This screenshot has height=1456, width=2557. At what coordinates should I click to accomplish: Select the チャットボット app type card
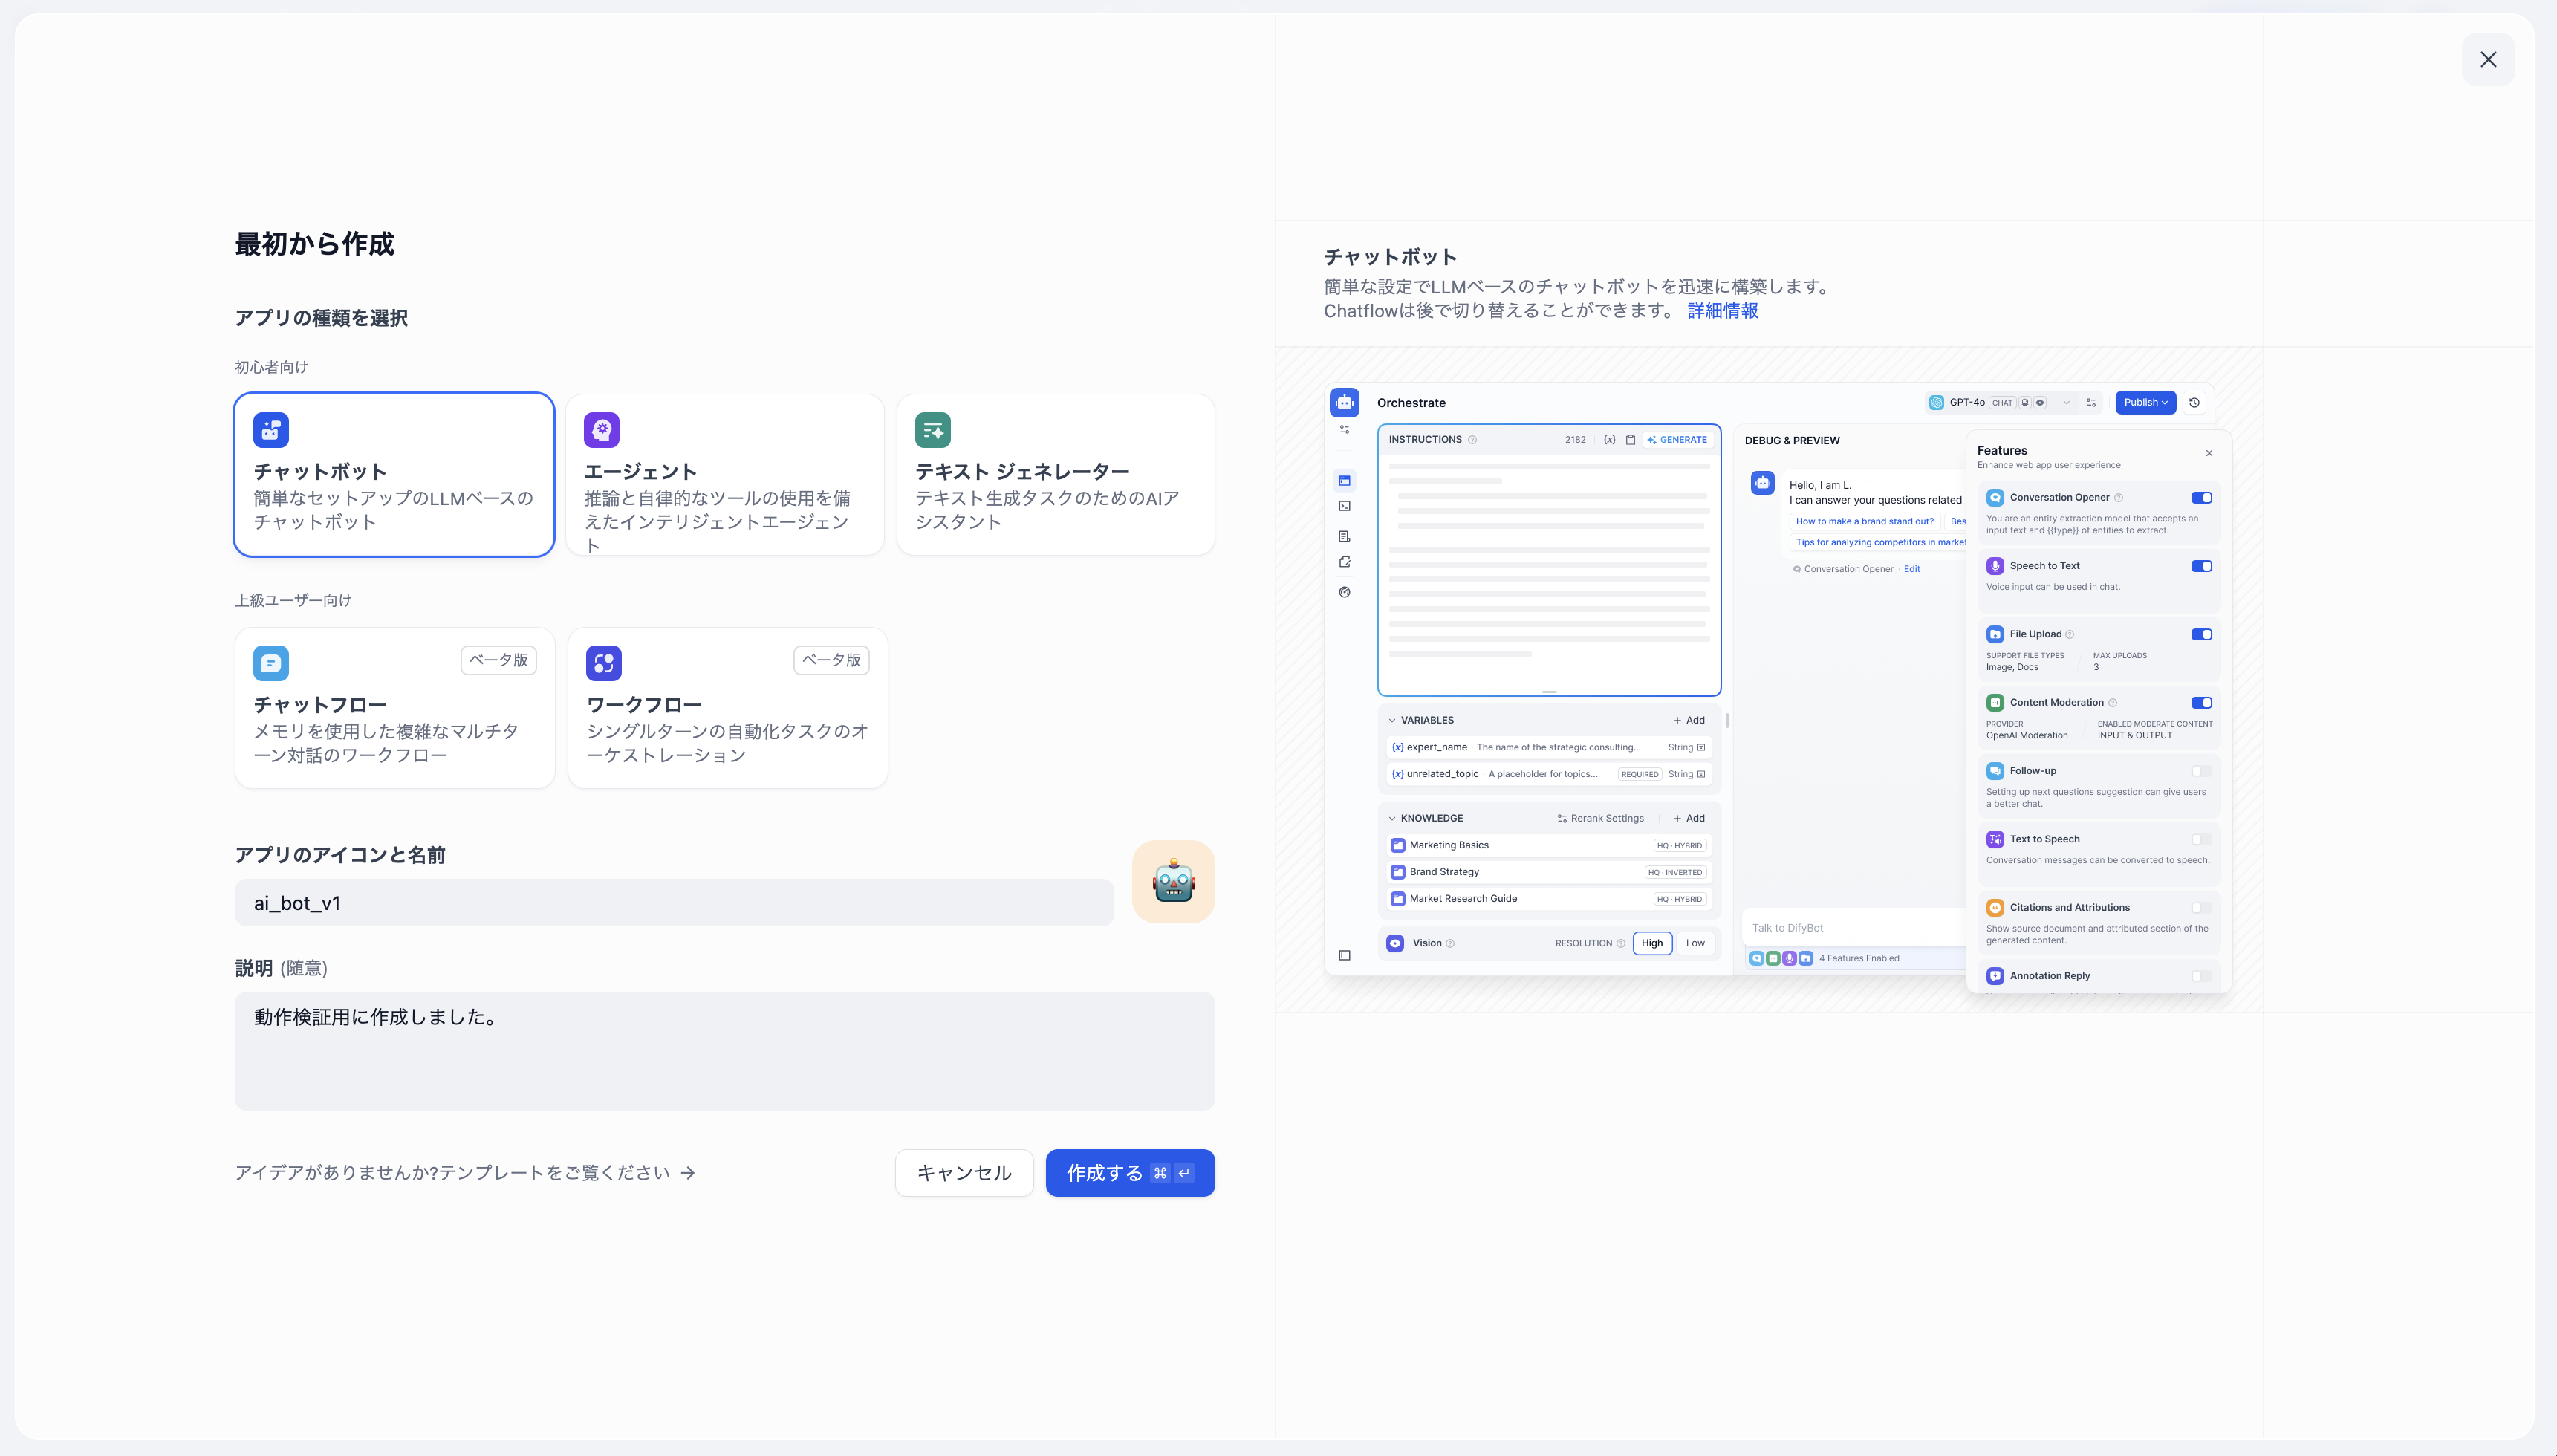393,474
